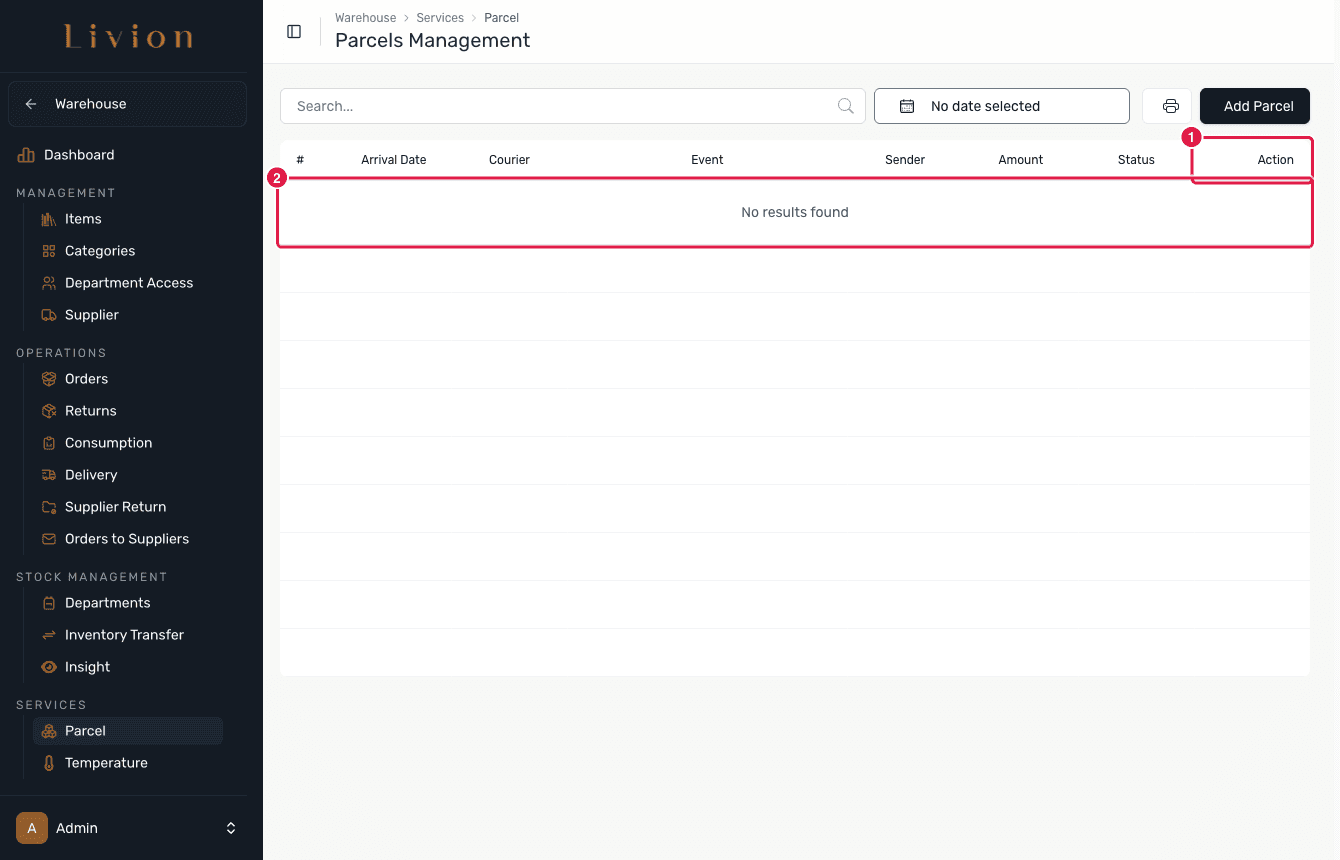Click the Temperature thermometer icon
This screenshot has width=1340, height=860.
coord(49,763)
